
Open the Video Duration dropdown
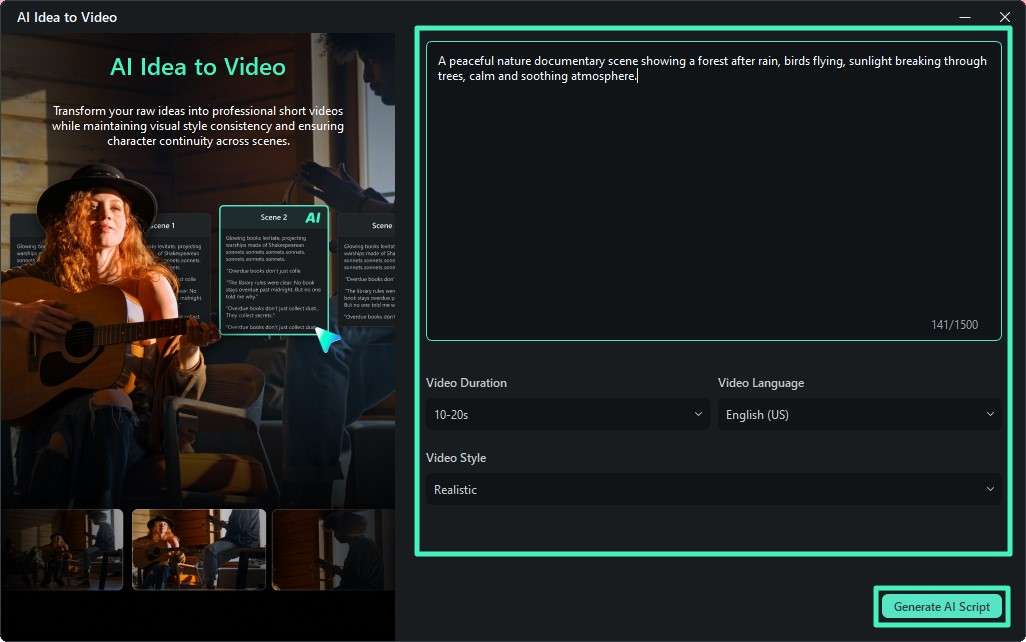pos(567,414)
